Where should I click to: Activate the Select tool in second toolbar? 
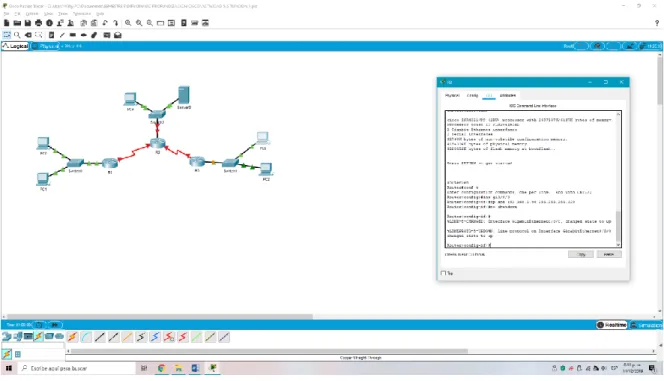7,35
